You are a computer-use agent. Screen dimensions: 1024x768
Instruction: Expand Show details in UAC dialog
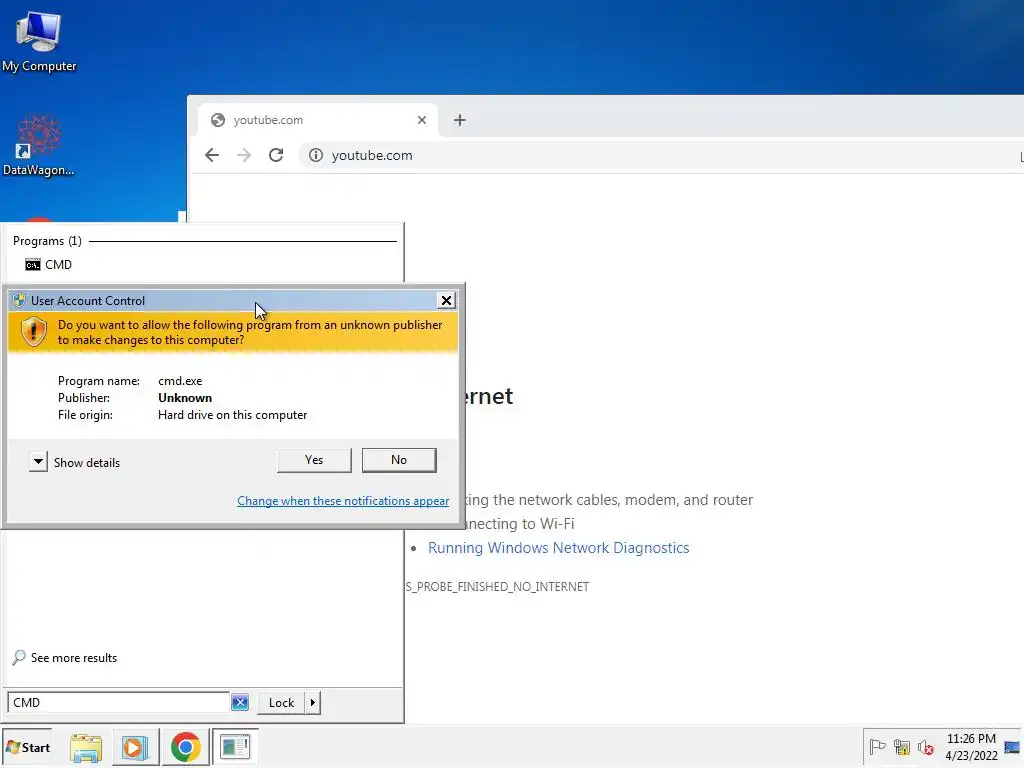(x=75, y=462)
